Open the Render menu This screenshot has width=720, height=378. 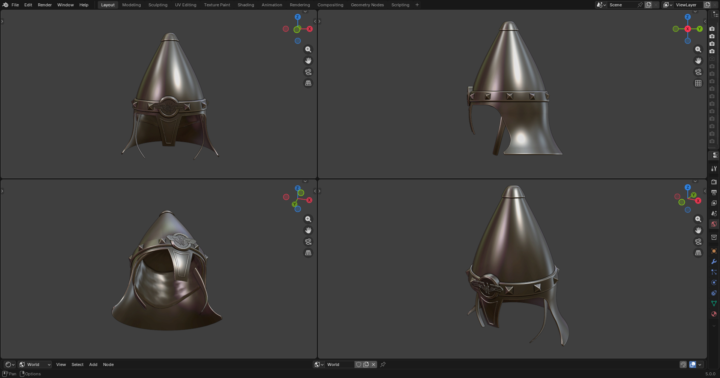point(45,5)
